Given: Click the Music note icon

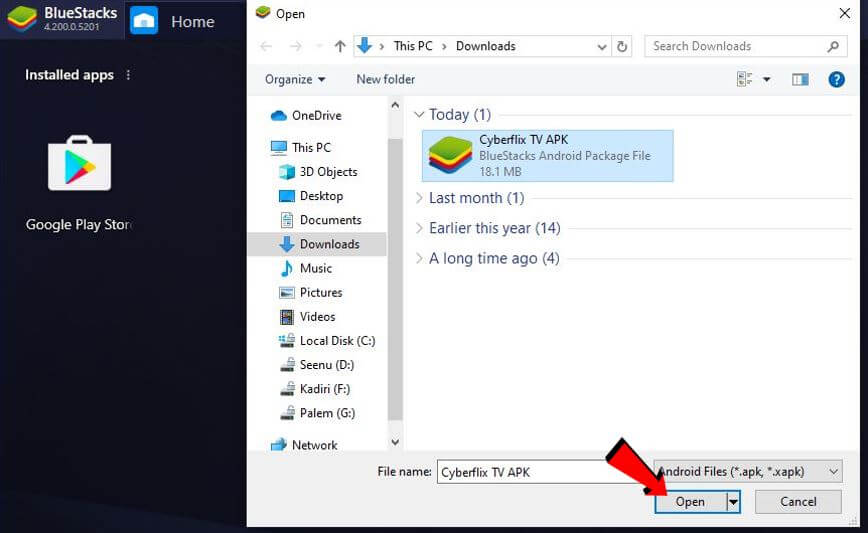Looking at the screenshot, I should [287, 268].
